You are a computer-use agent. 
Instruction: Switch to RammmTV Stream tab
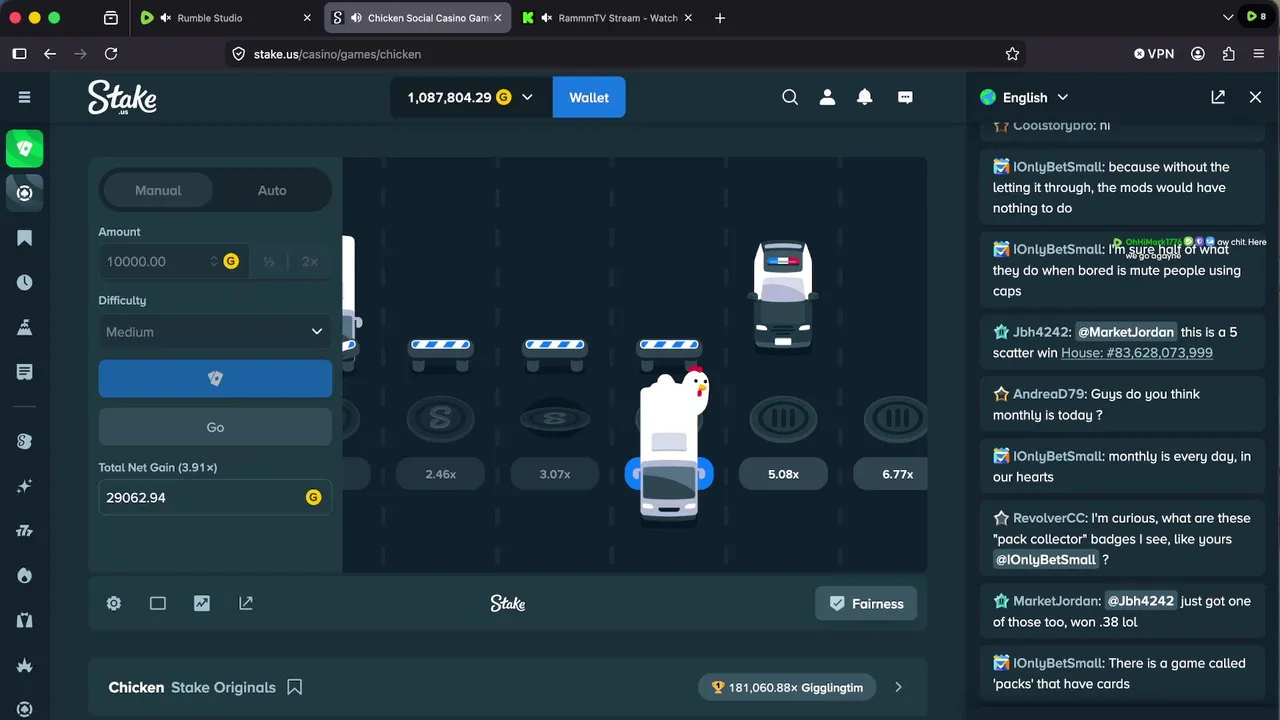[x=609, y=18]
